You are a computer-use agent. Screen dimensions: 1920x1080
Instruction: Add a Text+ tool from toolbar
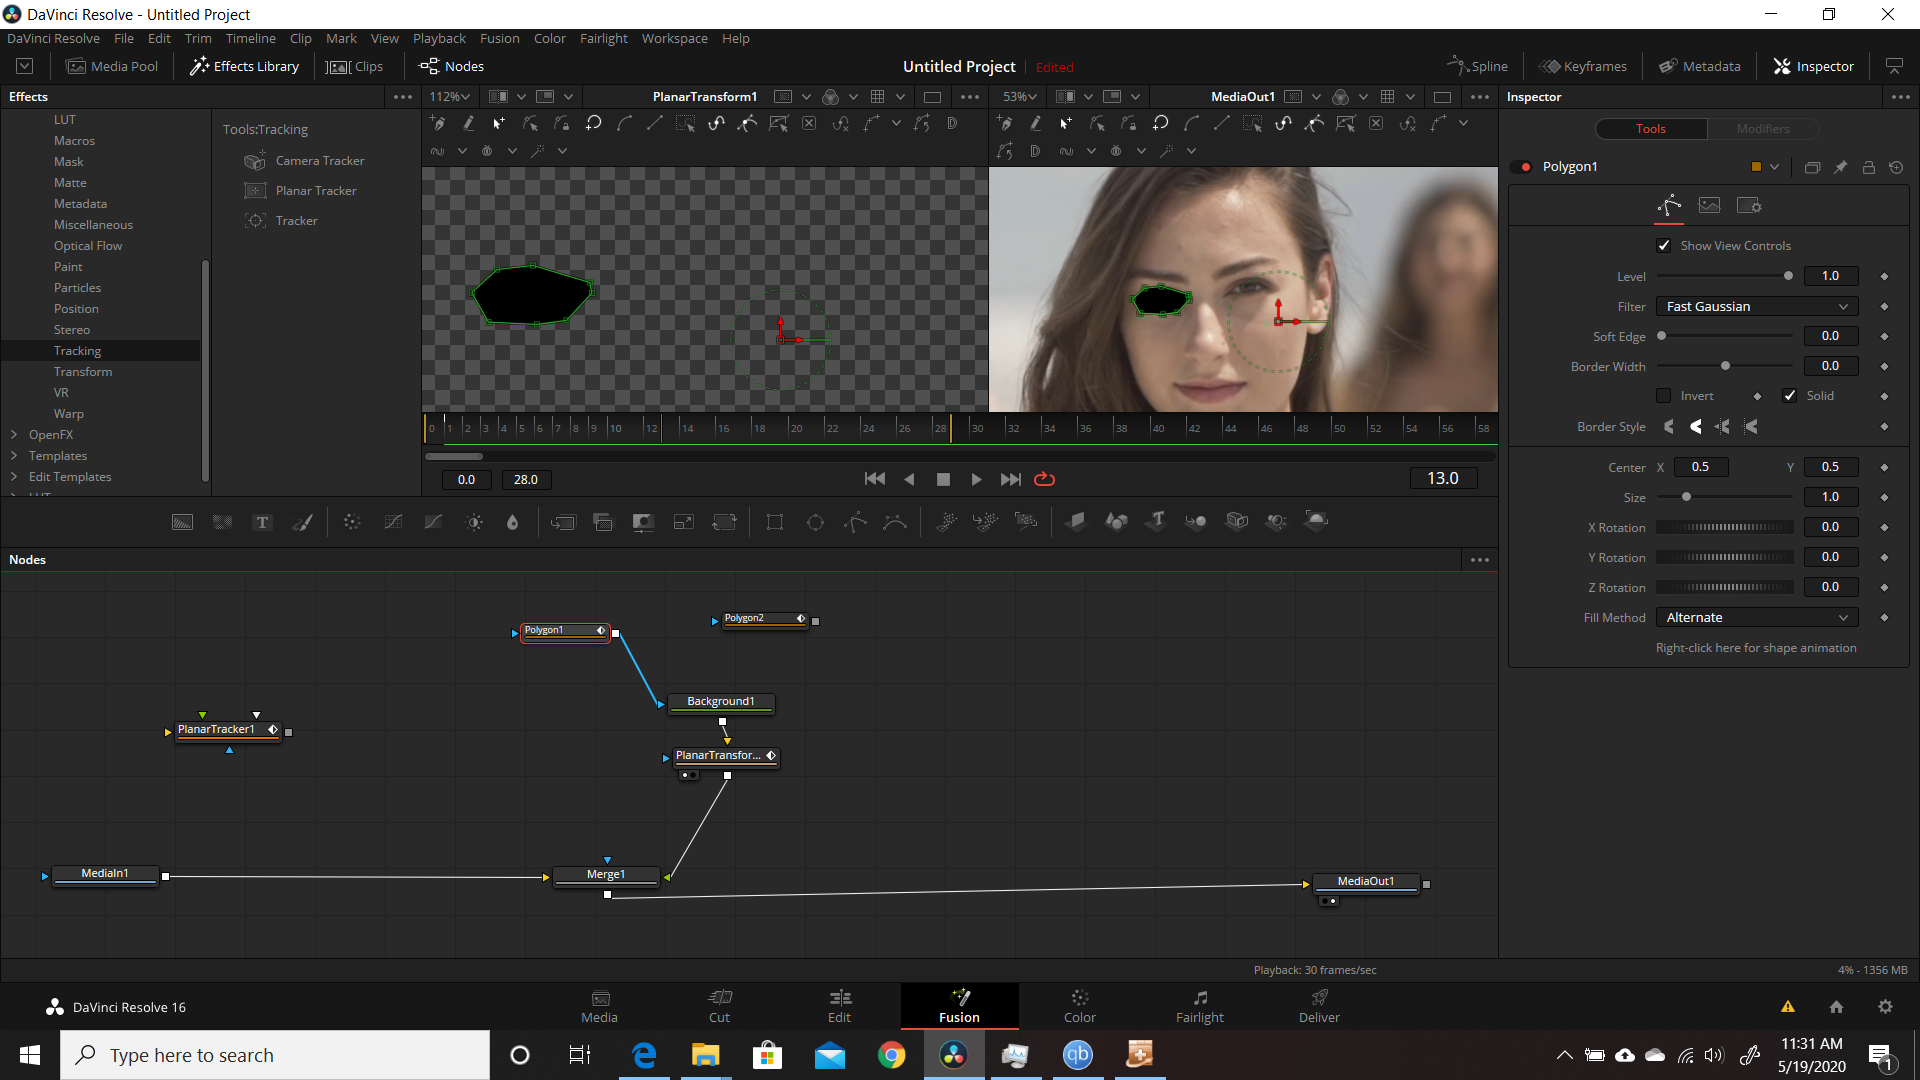point(262,522)
